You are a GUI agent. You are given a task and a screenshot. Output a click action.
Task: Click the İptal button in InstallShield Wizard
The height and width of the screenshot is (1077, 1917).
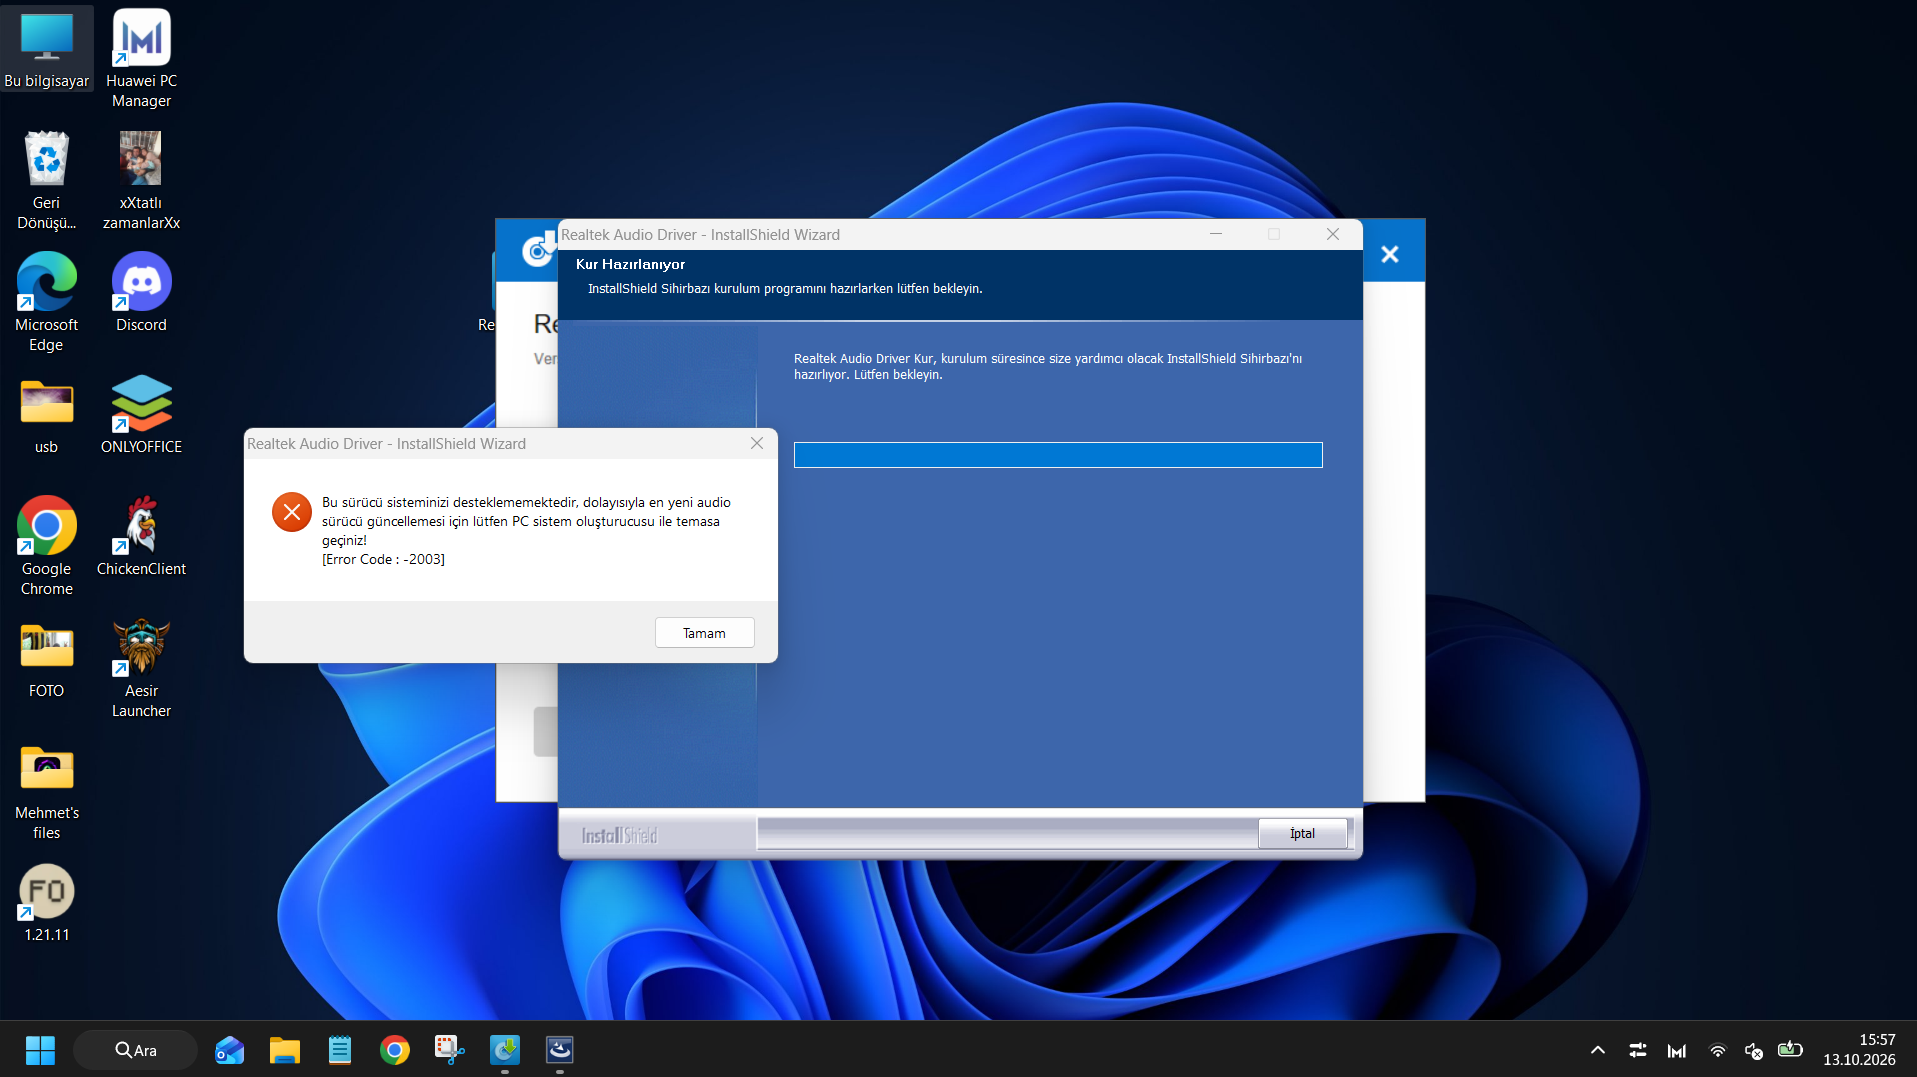point(1302,833)
